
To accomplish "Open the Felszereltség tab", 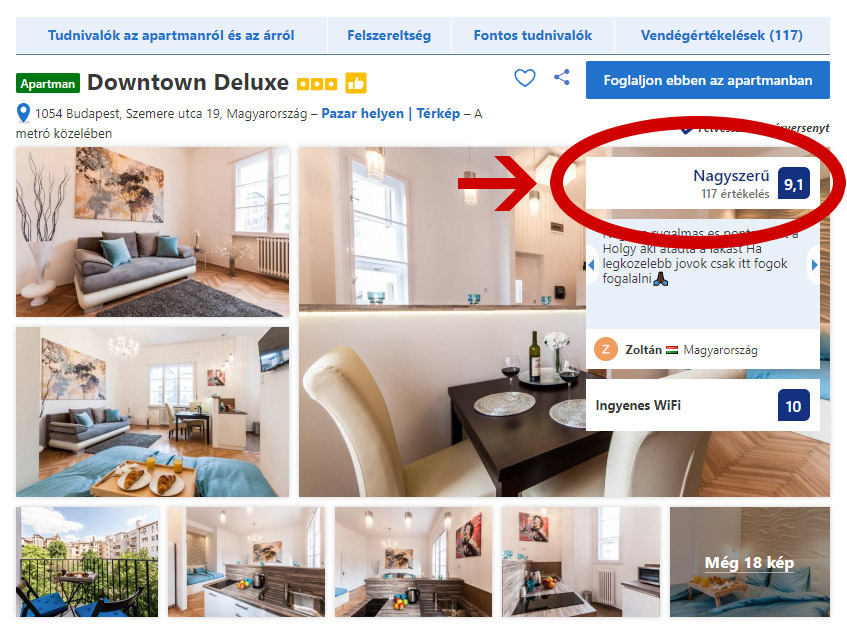I will [389, 36].
